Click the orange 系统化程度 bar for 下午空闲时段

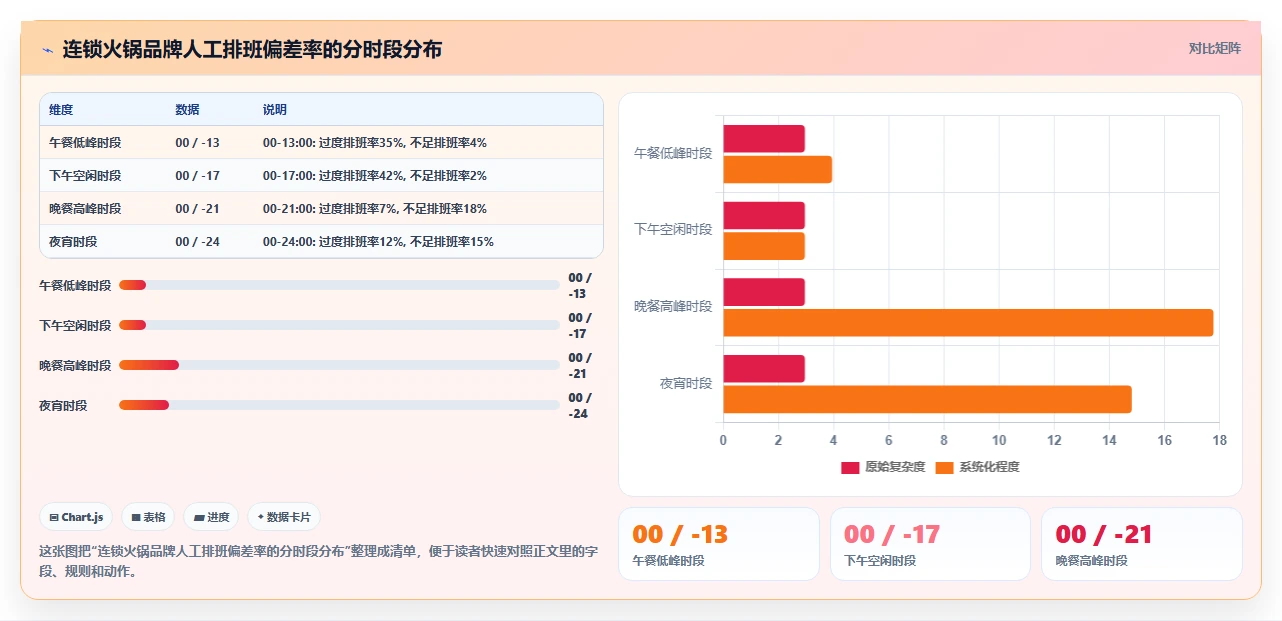764,246
